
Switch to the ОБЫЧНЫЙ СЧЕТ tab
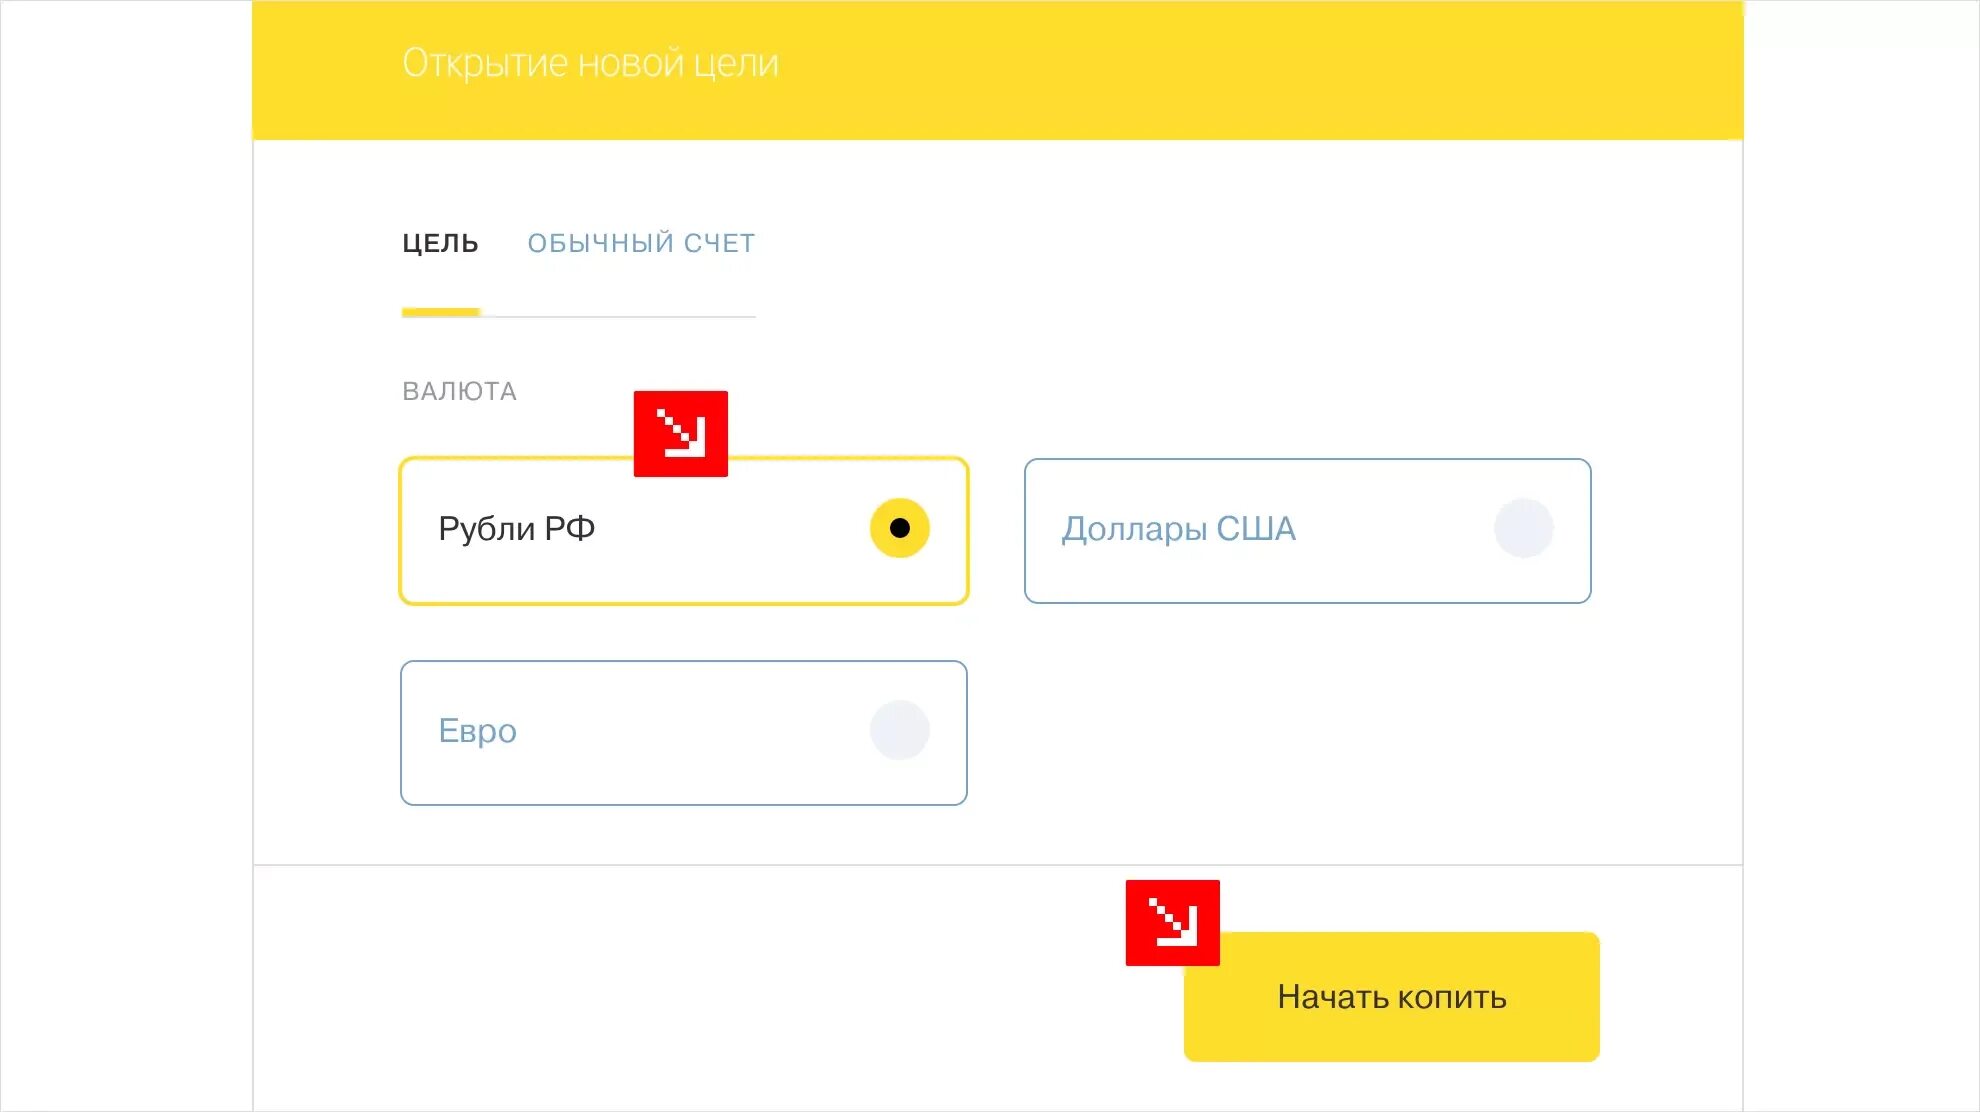pyautogui.click(x=641, y=243)
